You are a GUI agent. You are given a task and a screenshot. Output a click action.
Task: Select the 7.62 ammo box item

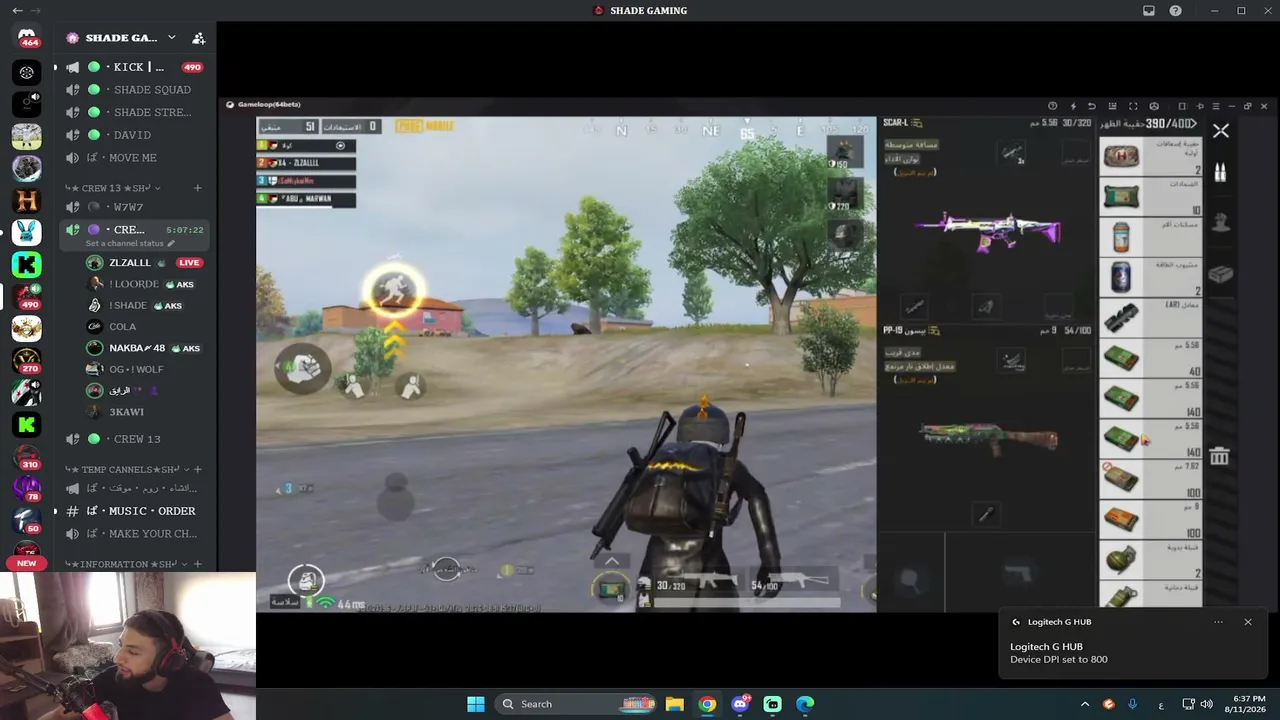click(x=1150, y=478)
